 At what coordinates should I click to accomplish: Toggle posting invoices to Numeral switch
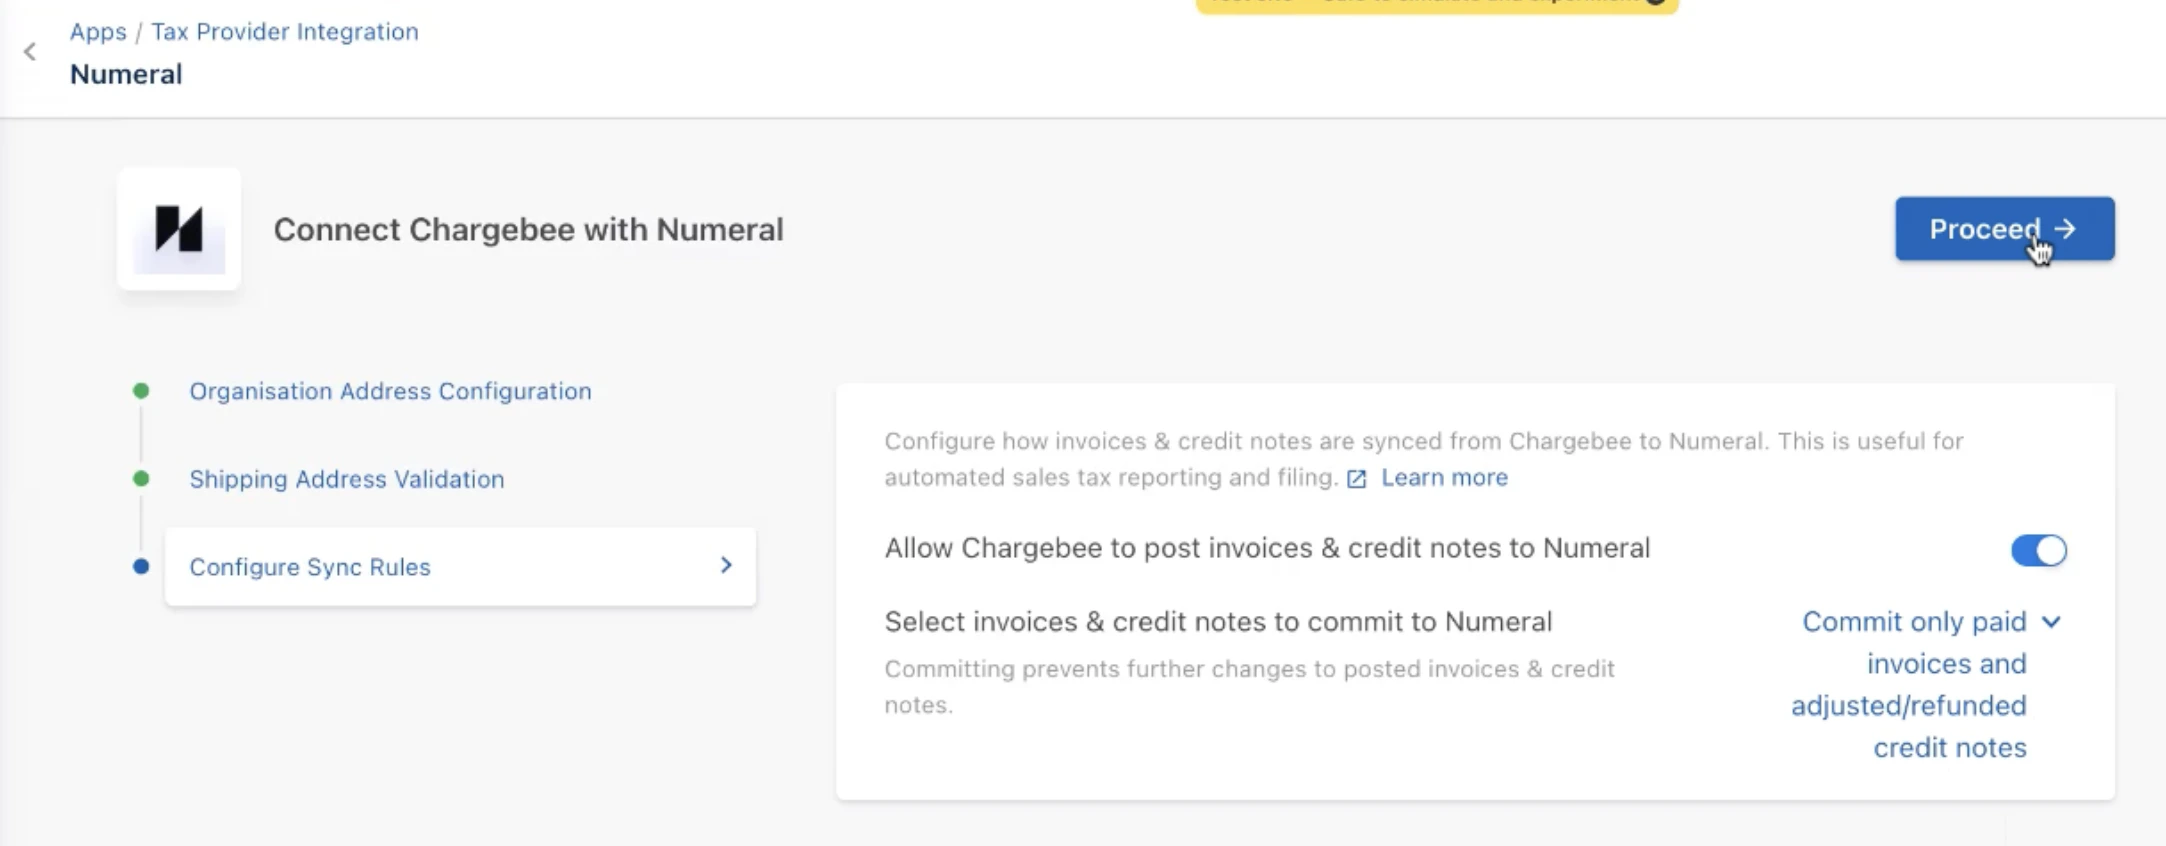[x=2038, y=550]
